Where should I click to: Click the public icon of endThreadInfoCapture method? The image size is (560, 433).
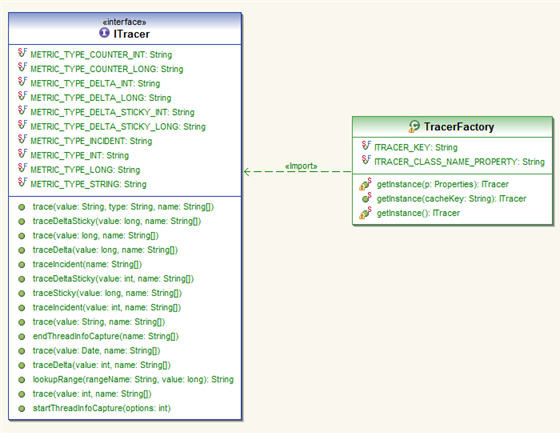pos(22,337)
